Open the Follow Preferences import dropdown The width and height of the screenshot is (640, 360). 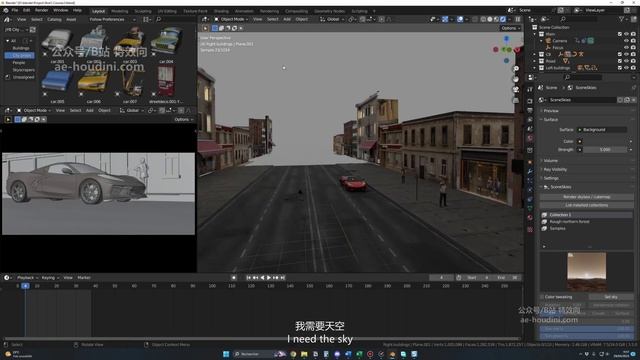coord(112,19)
